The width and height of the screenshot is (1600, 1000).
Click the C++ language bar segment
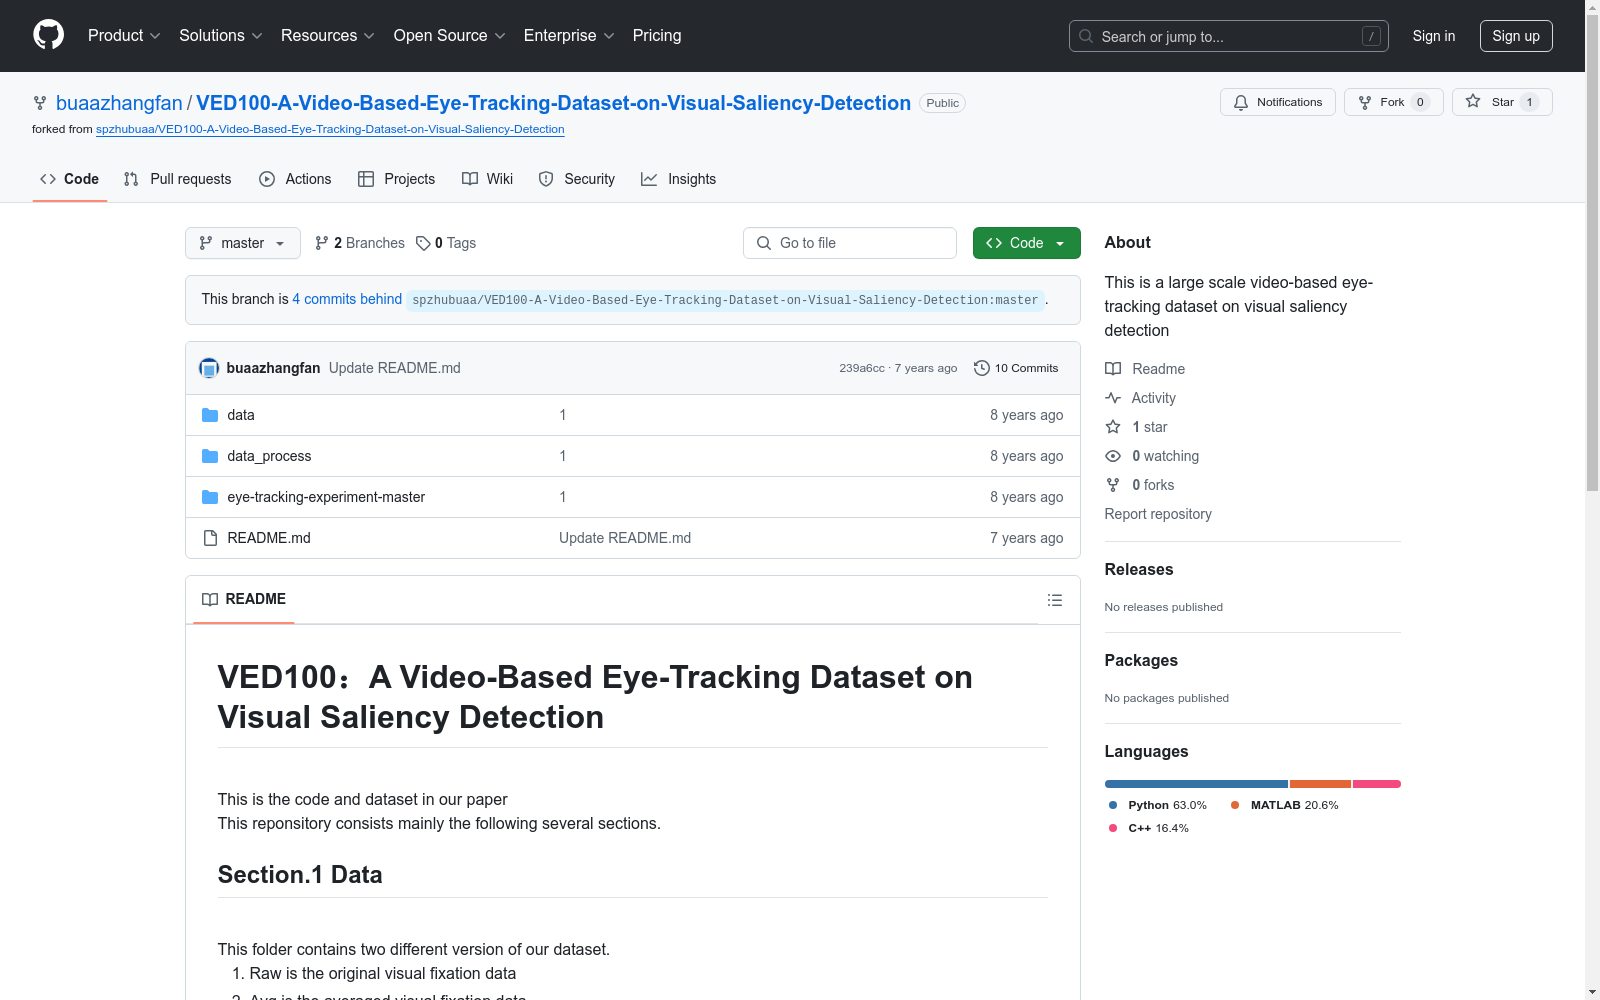pyautogui.click(x=1377, y=784)
